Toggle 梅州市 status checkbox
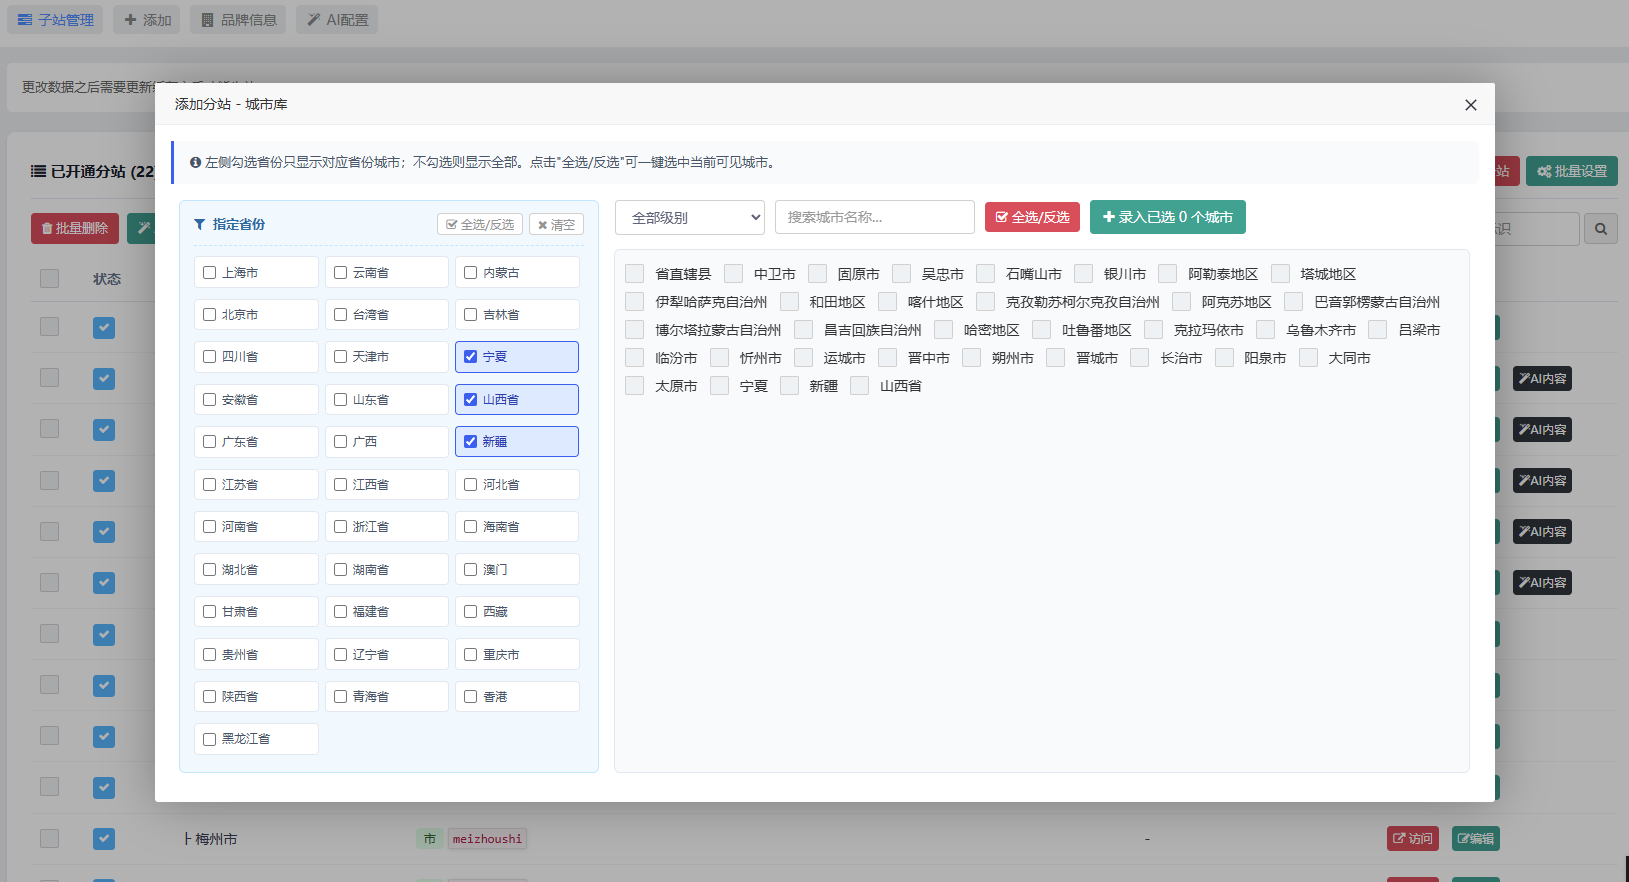This screenshot has width=1629, height=882. [104, 839]
